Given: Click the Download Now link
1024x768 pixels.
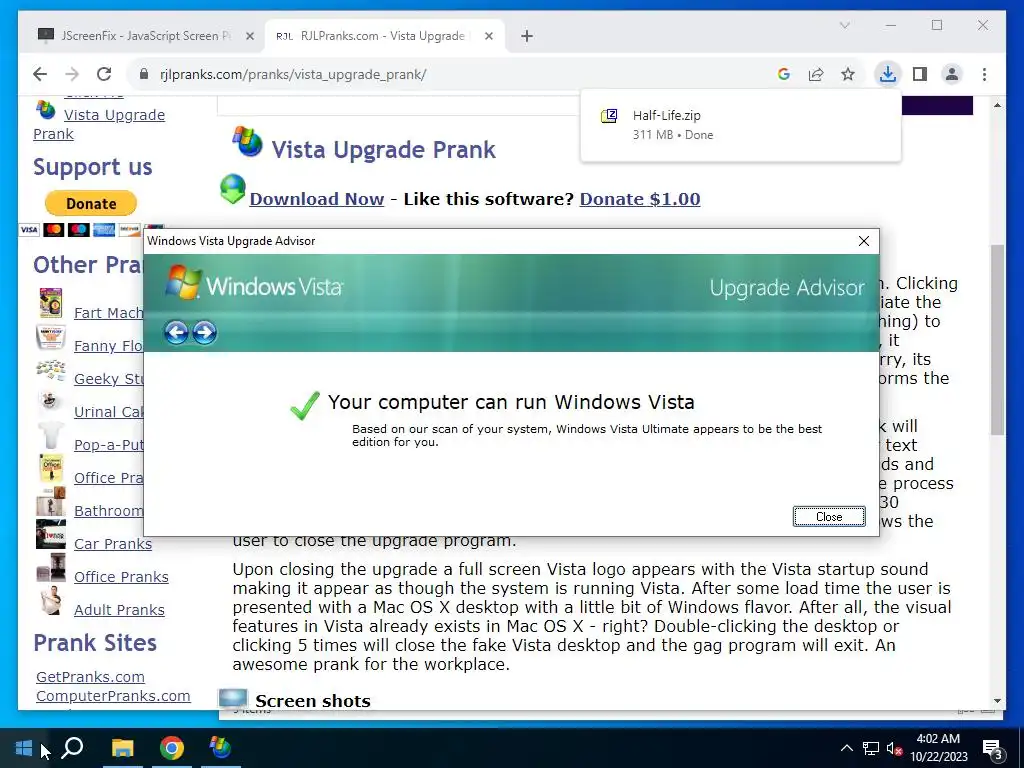Looking at the screenshot, I should click(317, 199).
